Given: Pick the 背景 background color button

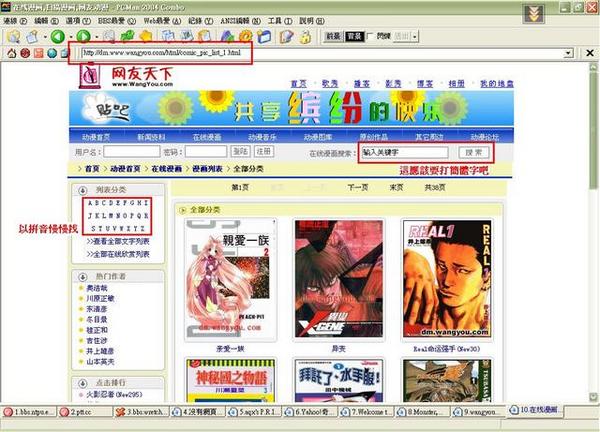Looking at the screenshot, I should pyautogui.click(x=354, y=36).
